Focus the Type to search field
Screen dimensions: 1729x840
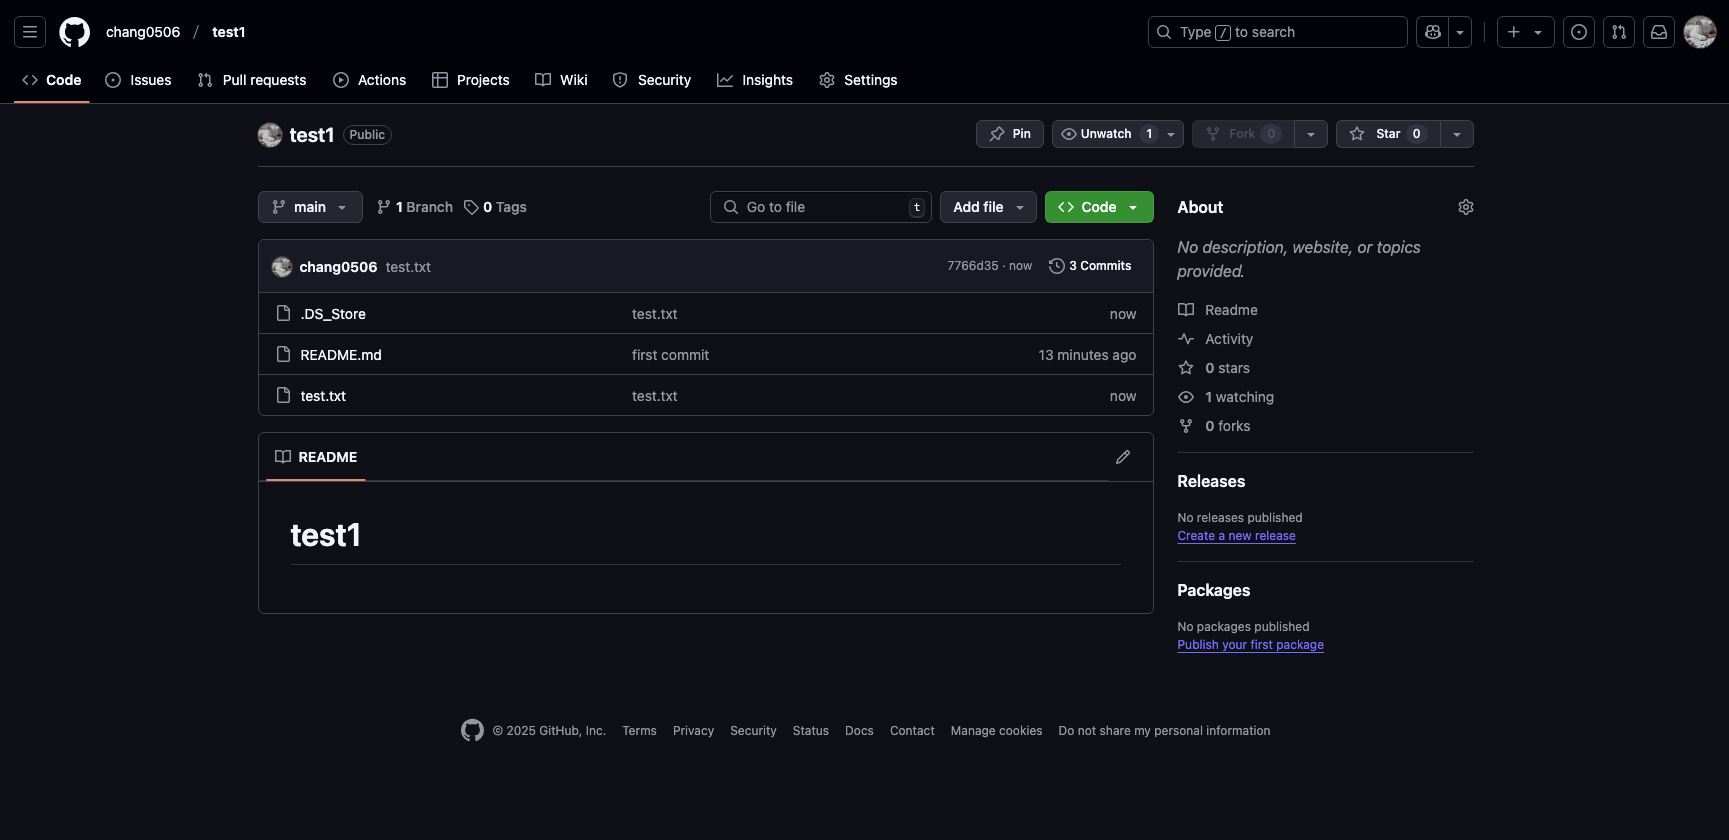click(x=1277, y=32)
